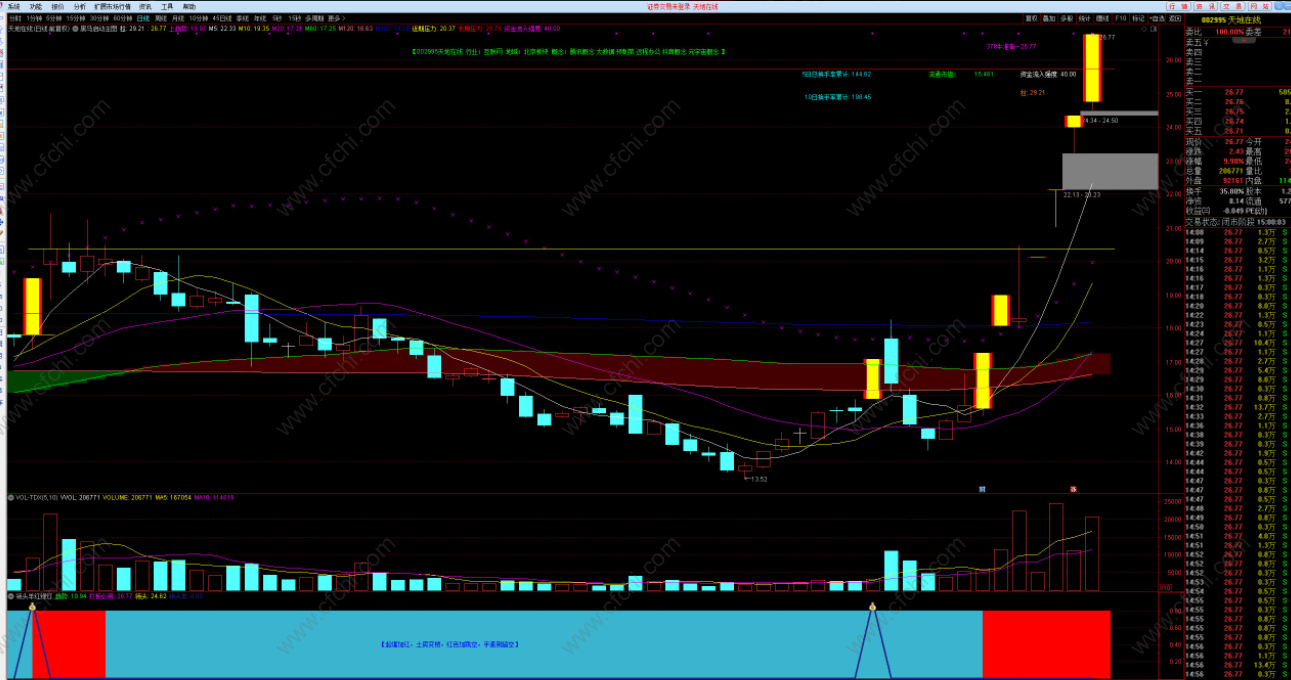Open F10 company info
The image size is (1291, 680).
tap(1121, 18)
